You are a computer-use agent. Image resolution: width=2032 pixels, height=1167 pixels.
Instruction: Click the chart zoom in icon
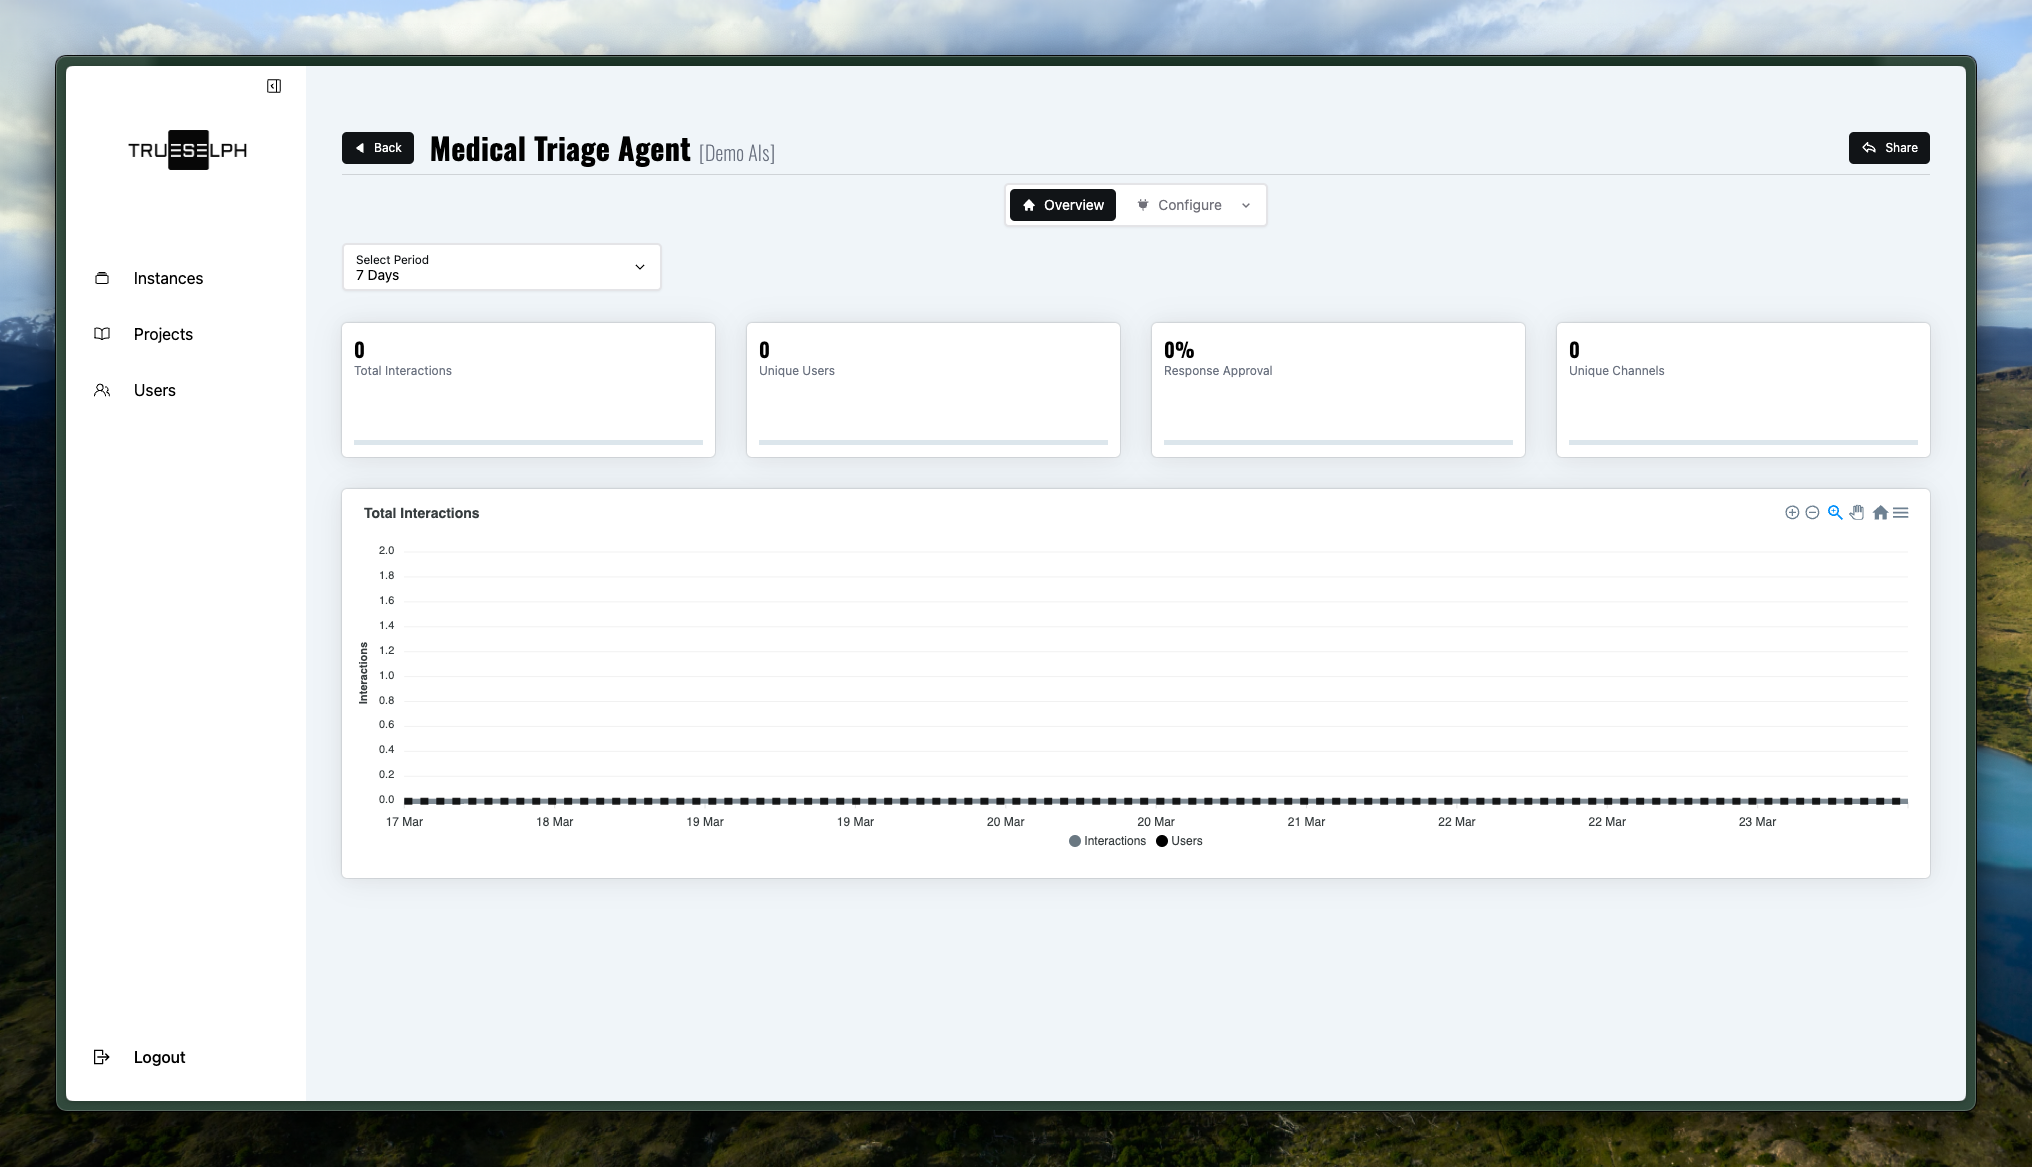1792,513
